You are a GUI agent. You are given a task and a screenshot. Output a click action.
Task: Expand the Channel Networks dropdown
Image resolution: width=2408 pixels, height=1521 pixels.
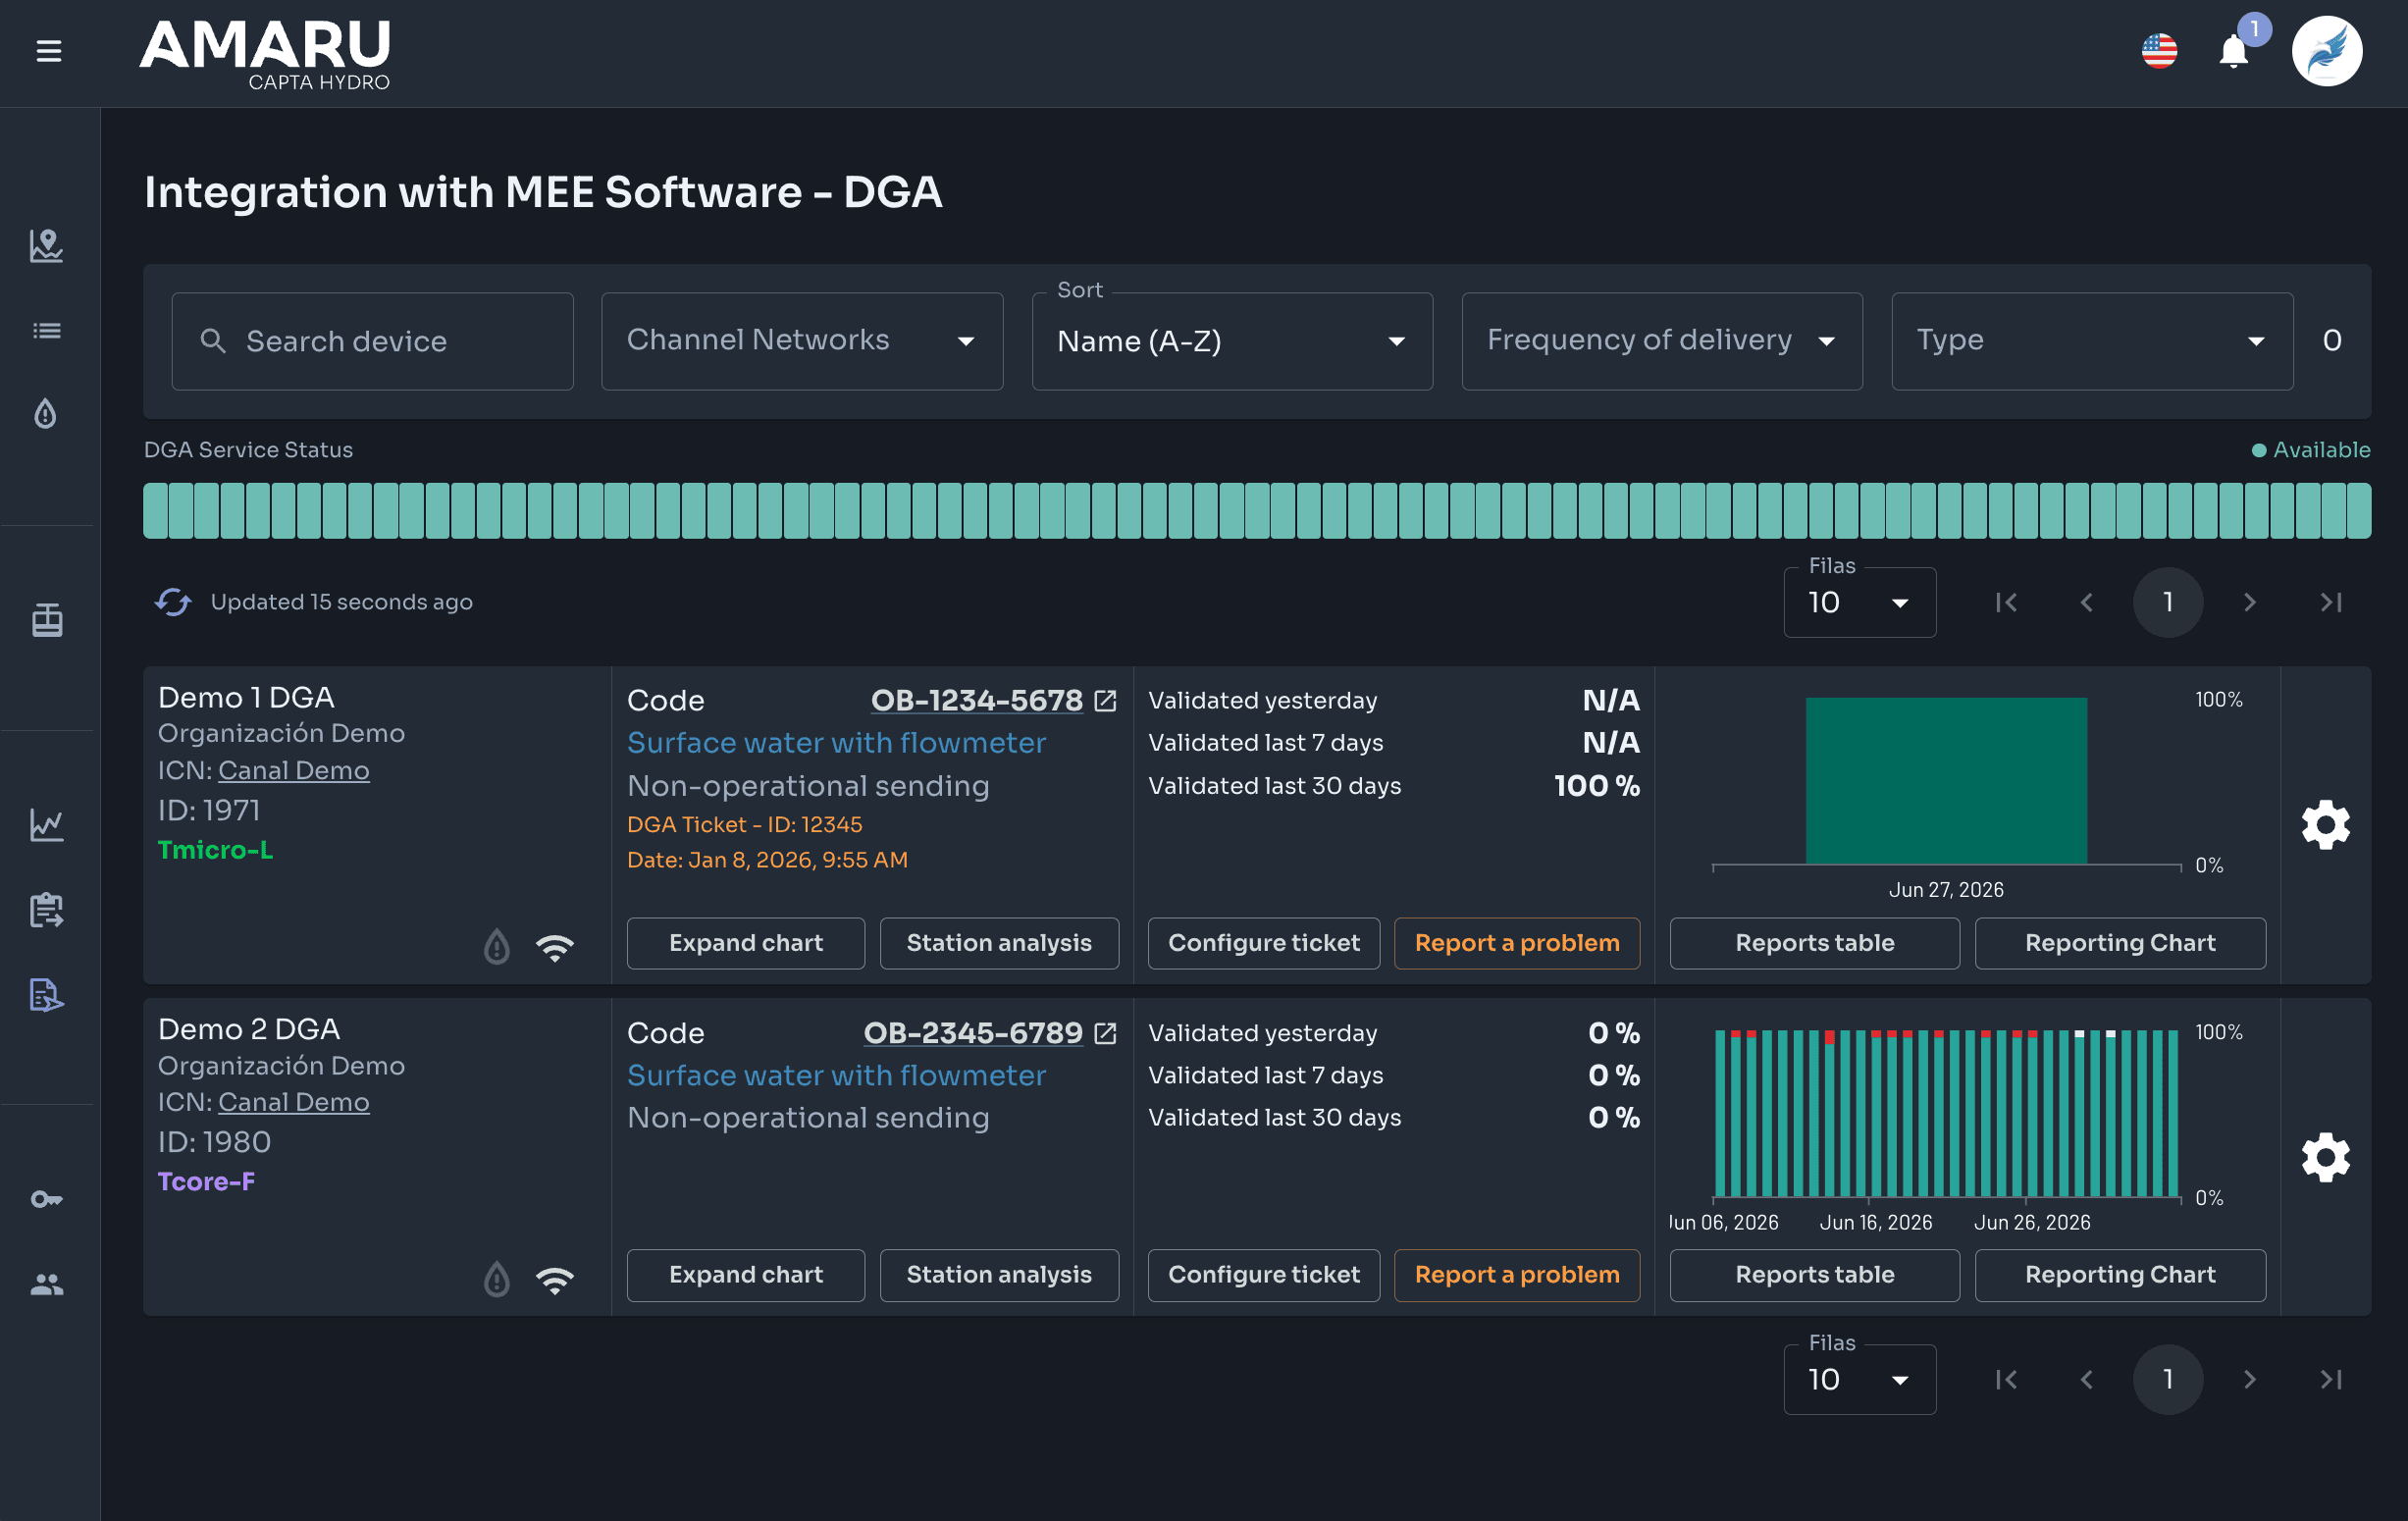[x=802, y=341]
